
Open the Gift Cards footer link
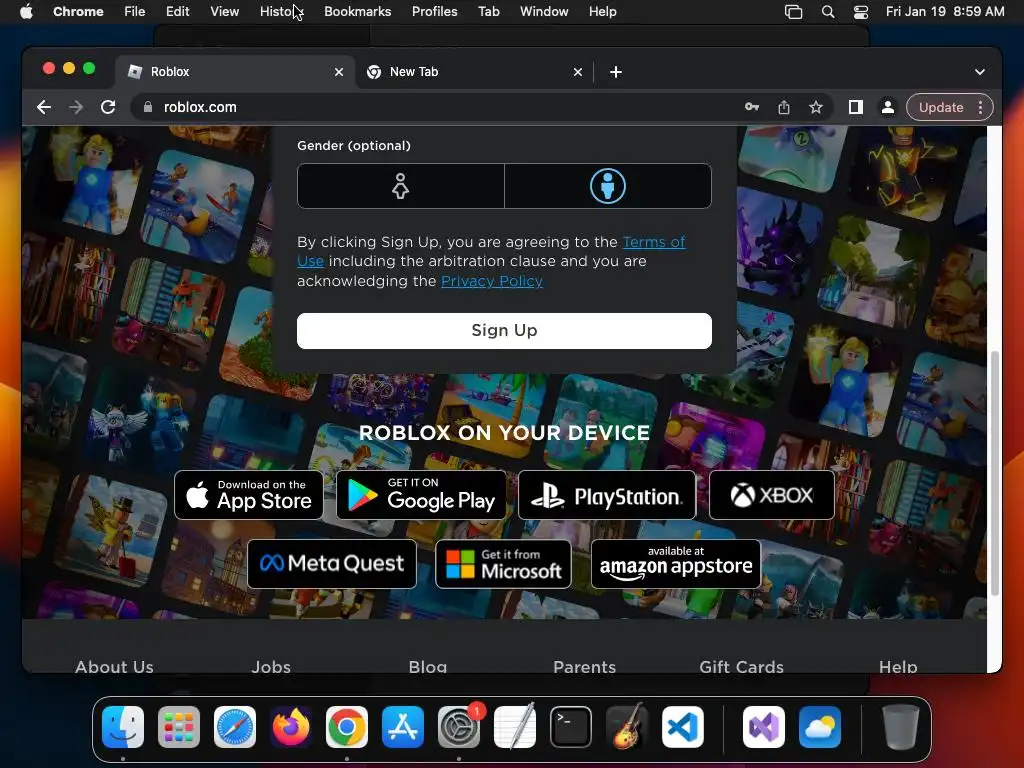pyautogui.click(x=741, y=667)
